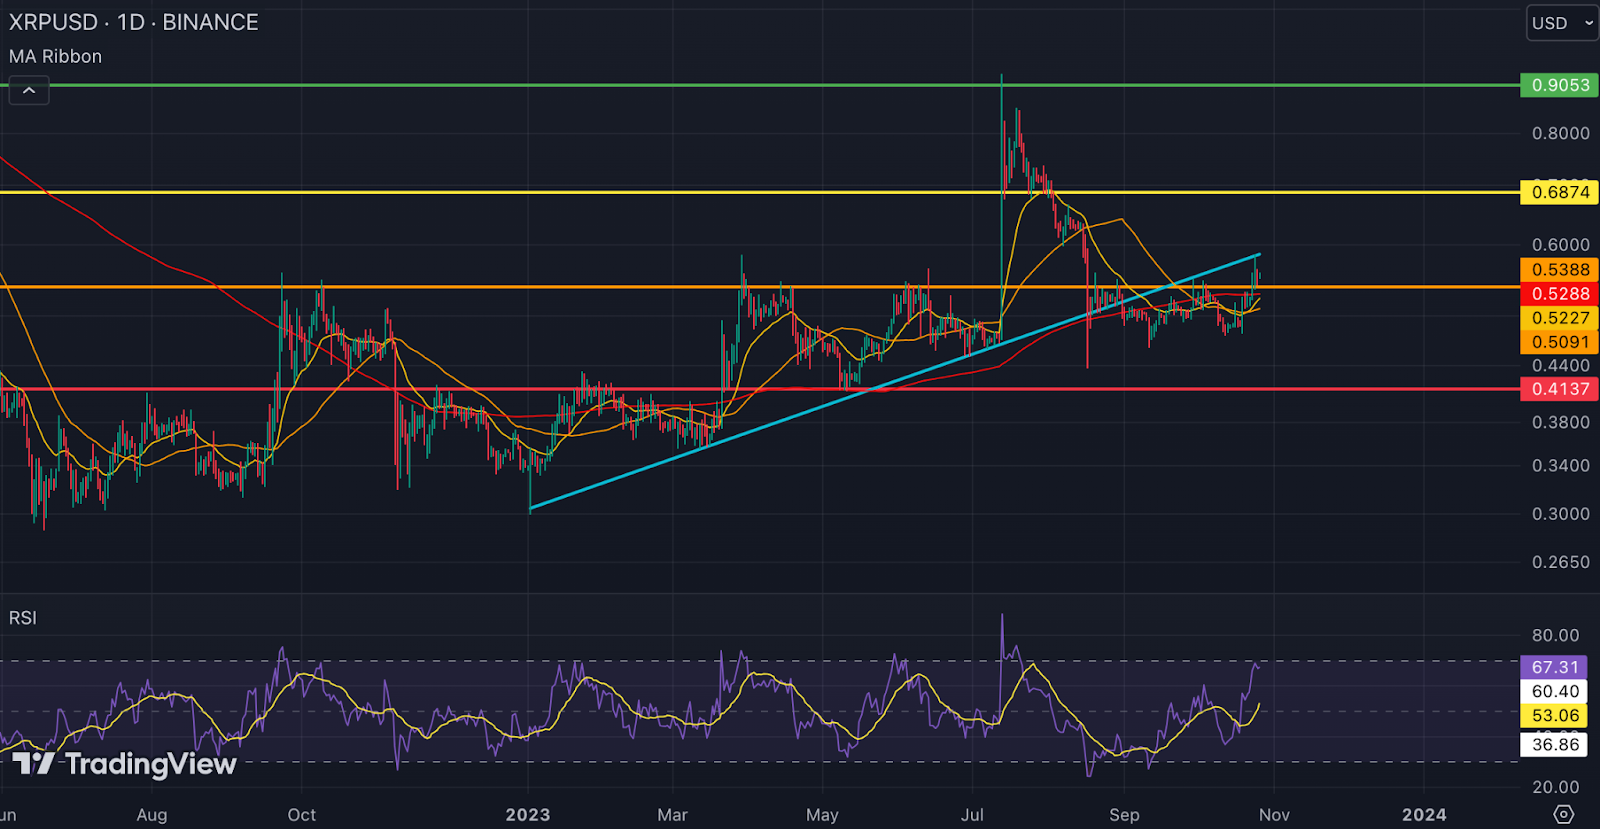The width and height of the screenshot is (1600, 829).
Task: Click the purple 67.31 RSI value label
Action: (x=1555, y=667)
